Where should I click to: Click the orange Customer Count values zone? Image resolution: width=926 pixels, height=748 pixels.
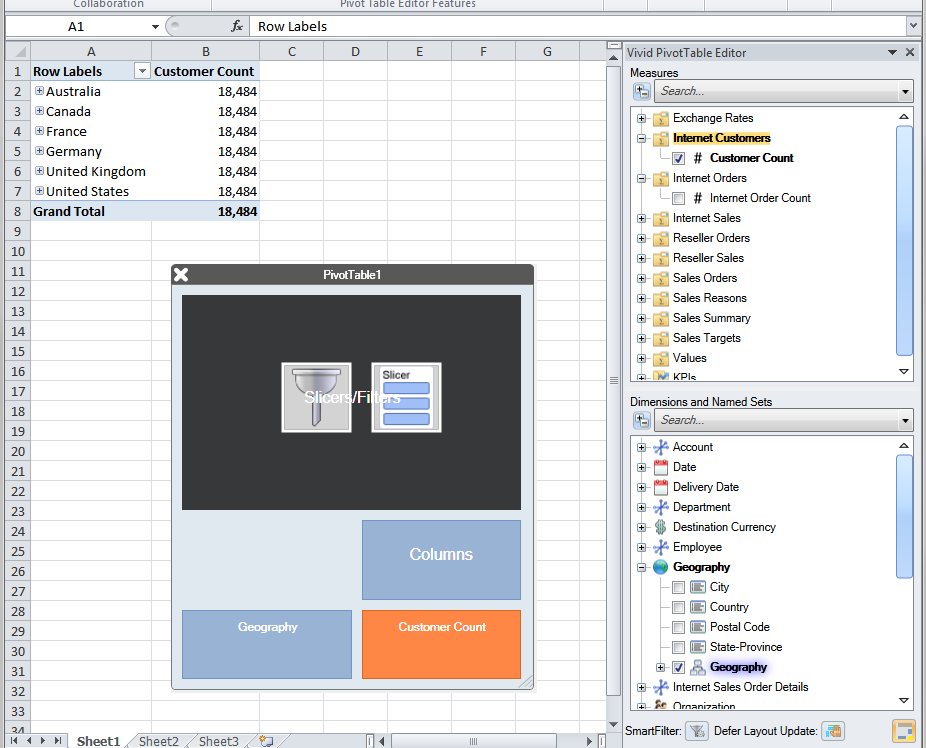[x=441, y=644]
